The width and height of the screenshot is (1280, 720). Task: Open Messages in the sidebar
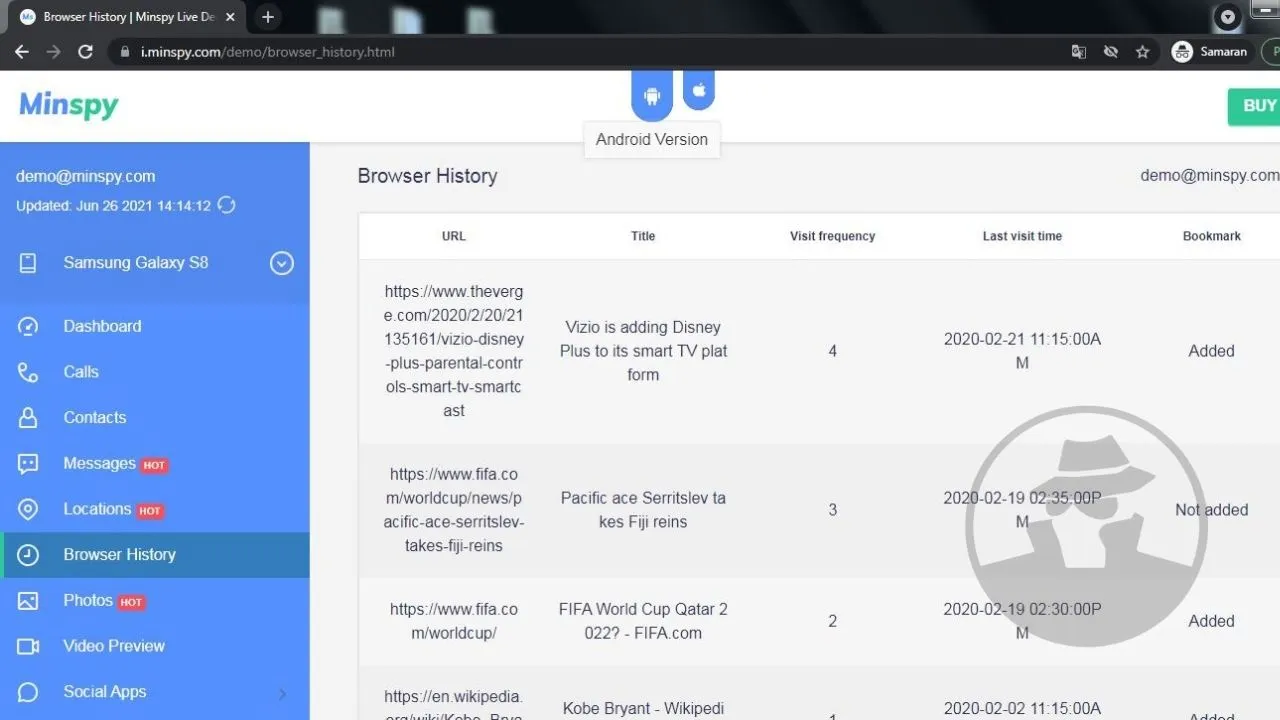(x=99, y=464)
